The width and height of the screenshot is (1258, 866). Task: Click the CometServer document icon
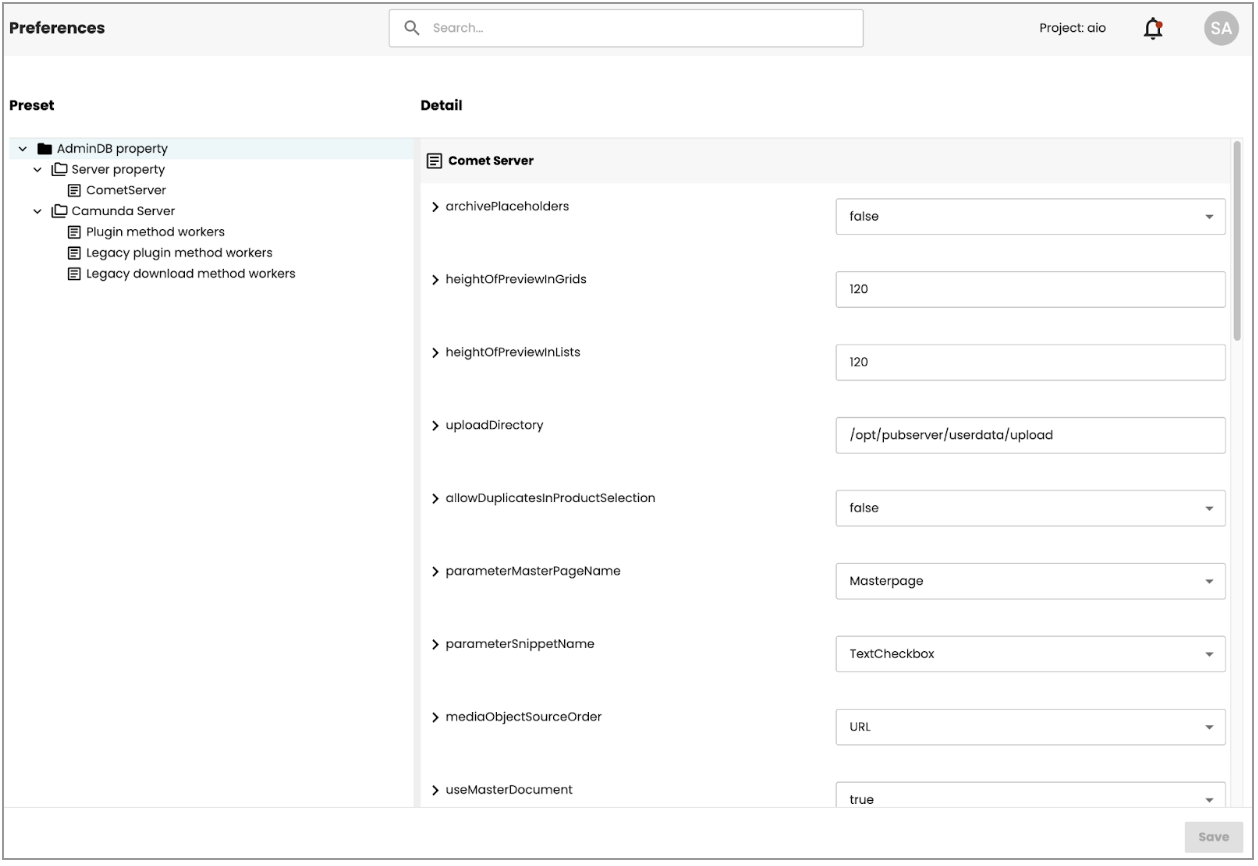[x=74, y=190]
